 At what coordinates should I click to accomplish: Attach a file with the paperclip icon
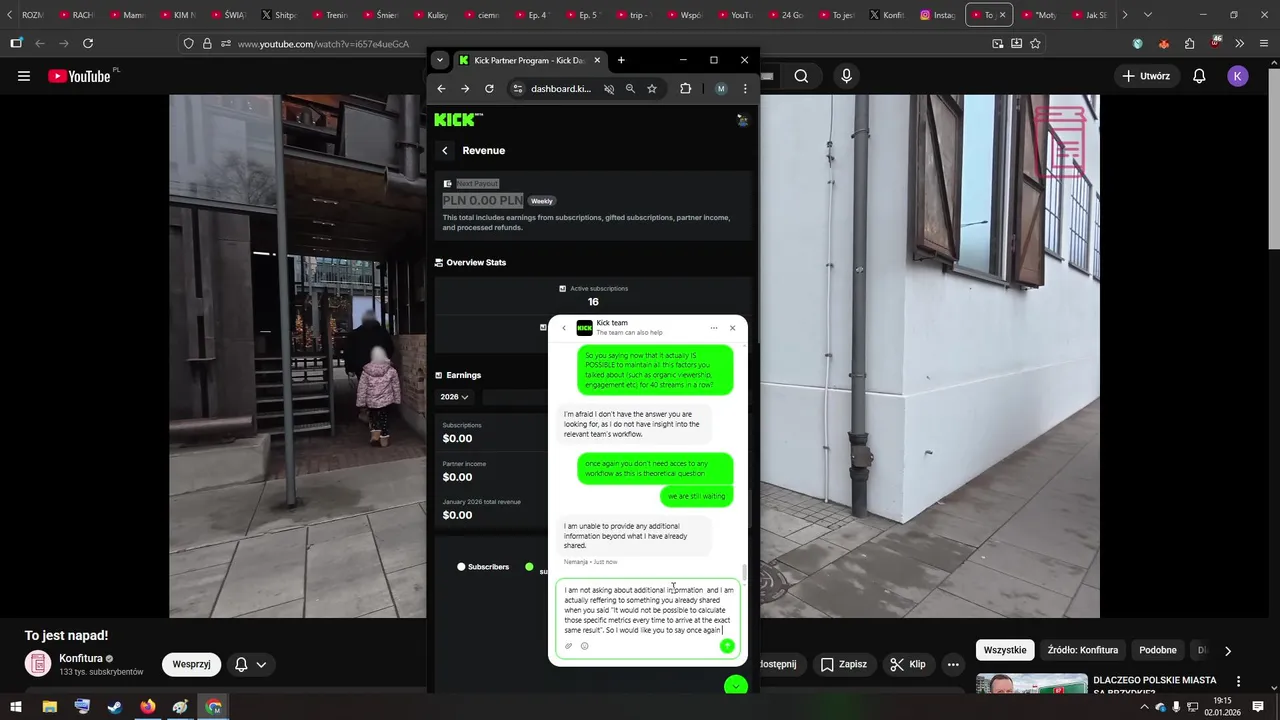569,646
